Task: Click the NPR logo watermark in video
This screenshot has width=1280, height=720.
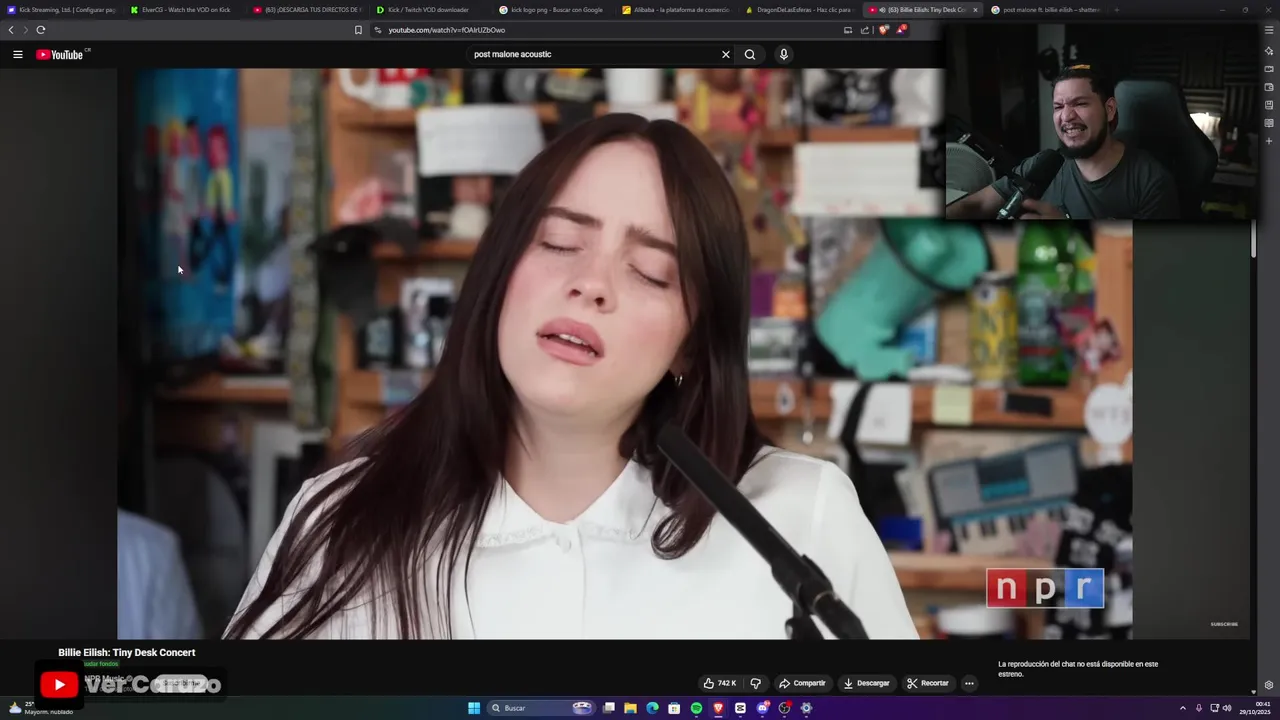Action: [1045, 588]
